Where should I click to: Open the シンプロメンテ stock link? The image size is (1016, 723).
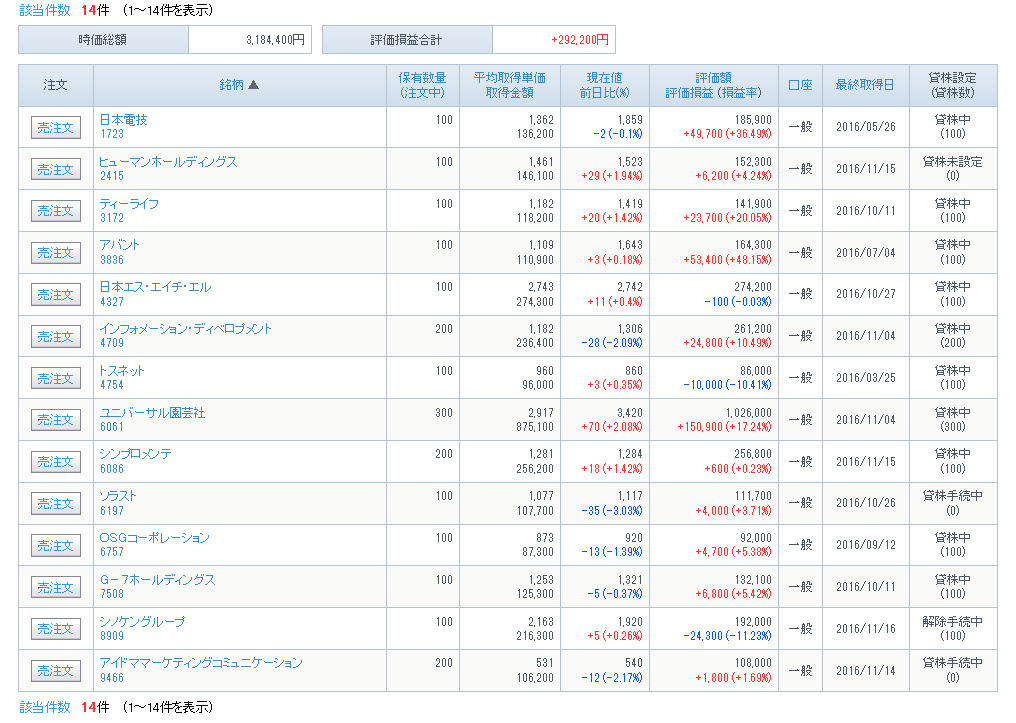[135, 454]
